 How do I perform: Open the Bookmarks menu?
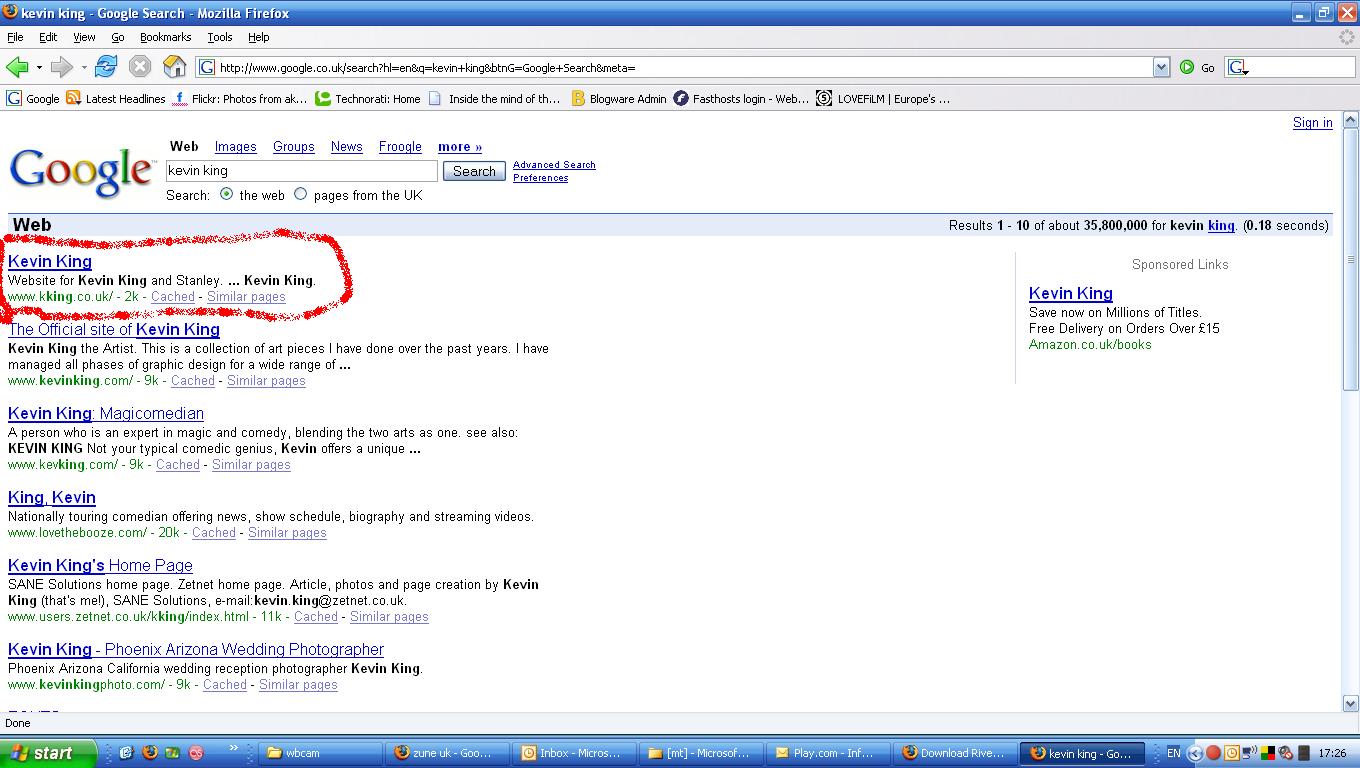coord(165,37)
